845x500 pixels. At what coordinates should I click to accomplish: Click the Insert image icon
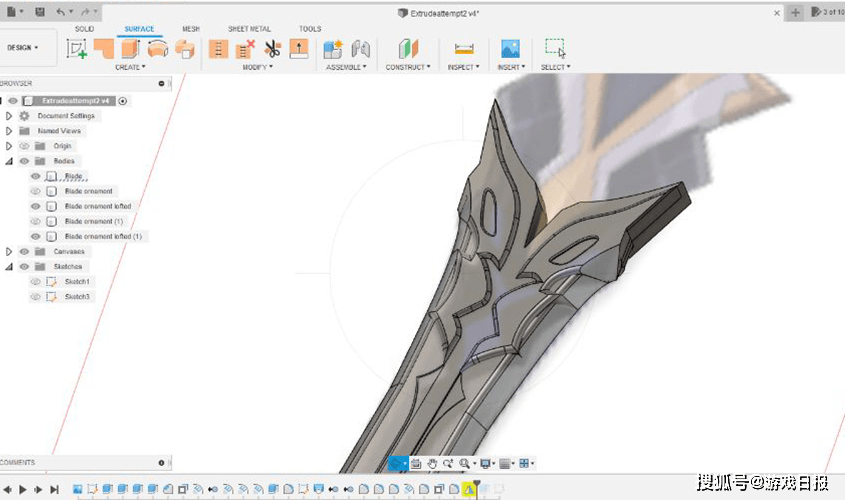tap(510, 48)
